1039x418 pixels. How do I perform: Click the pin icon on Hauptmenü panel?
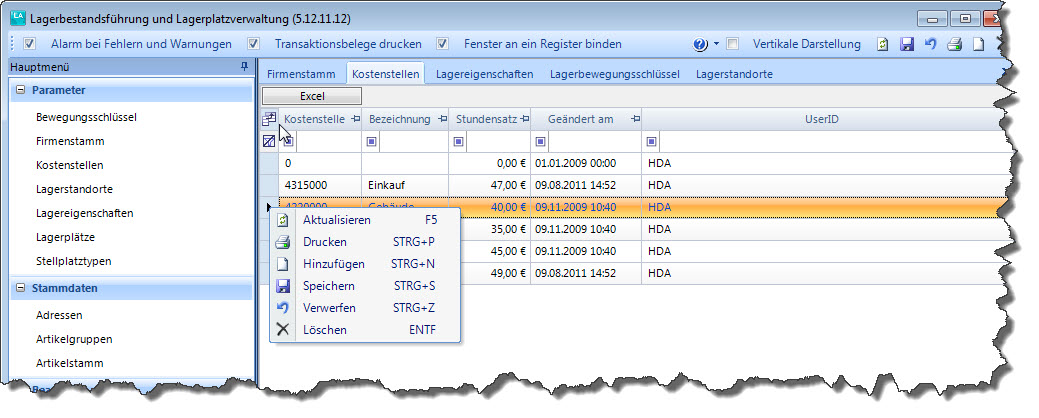point(245,66)
